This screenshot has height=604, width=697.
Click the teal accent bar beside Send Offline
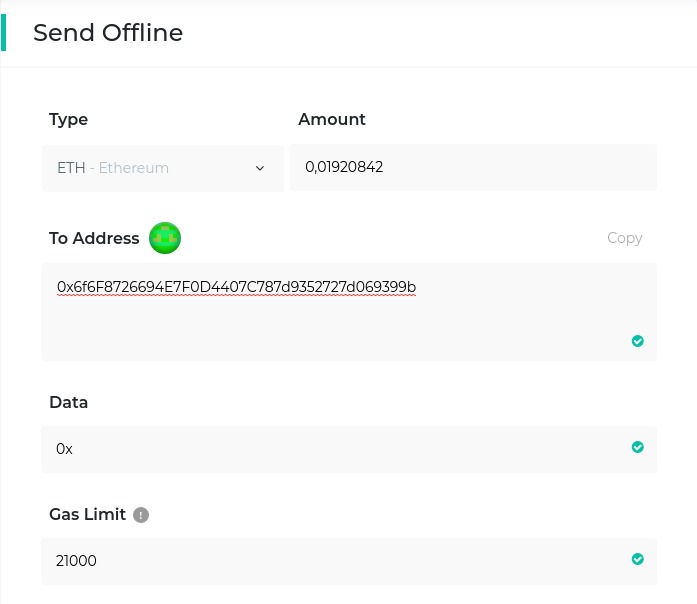click(4, 32)
